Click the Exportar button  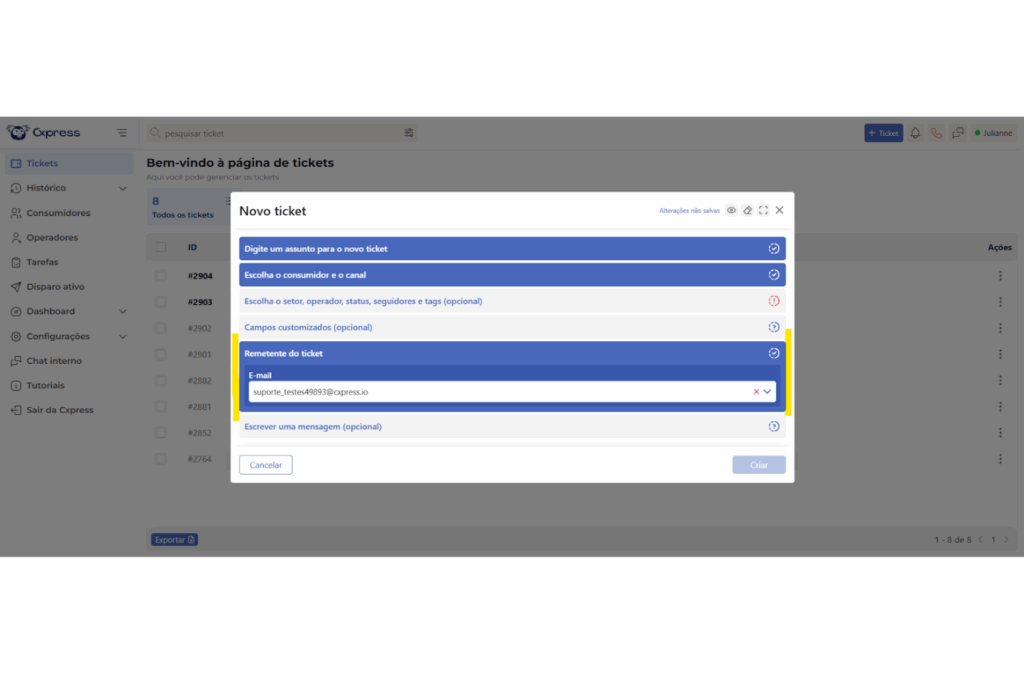[174, 540]
